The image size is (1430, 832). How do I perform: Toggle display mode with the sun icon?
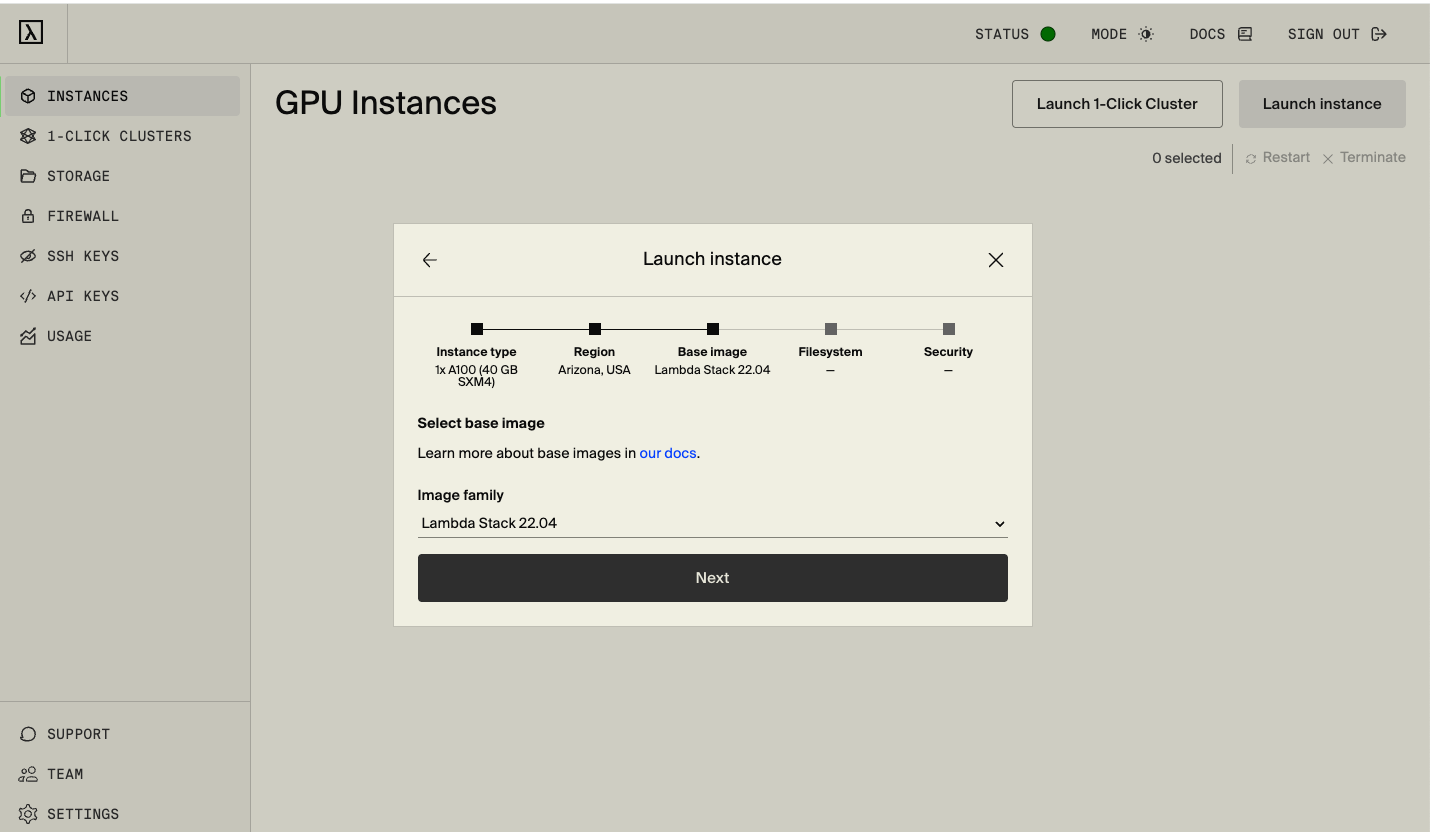coord(1146,33)
